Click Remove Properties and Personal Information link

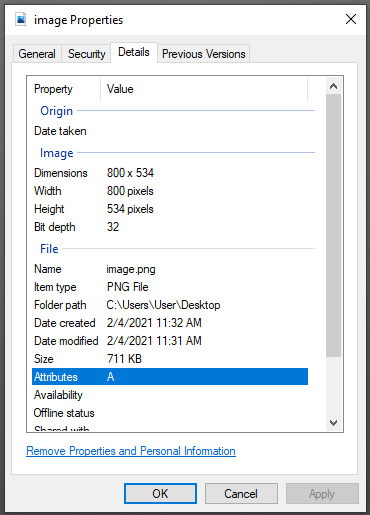[x=131, y=451]
